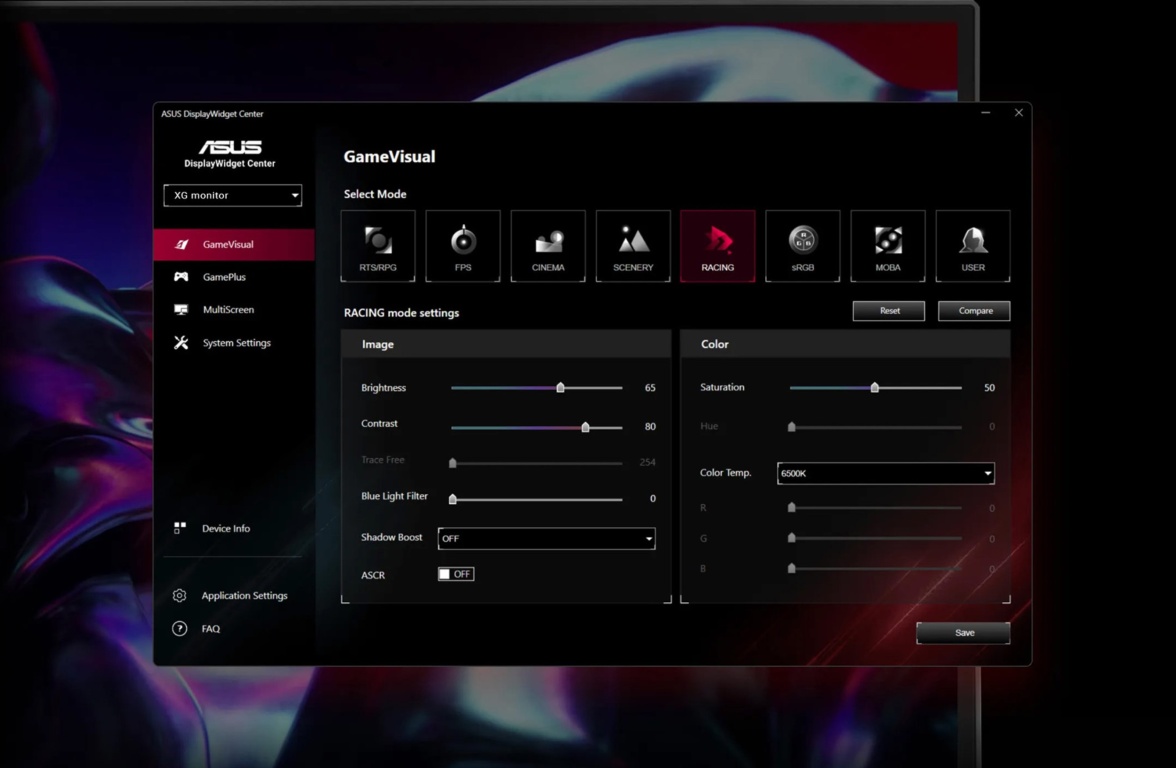The width and height of the screenshot is (1176, 768).
Task: Open the XG monitor selector
Action: [232, 195]
